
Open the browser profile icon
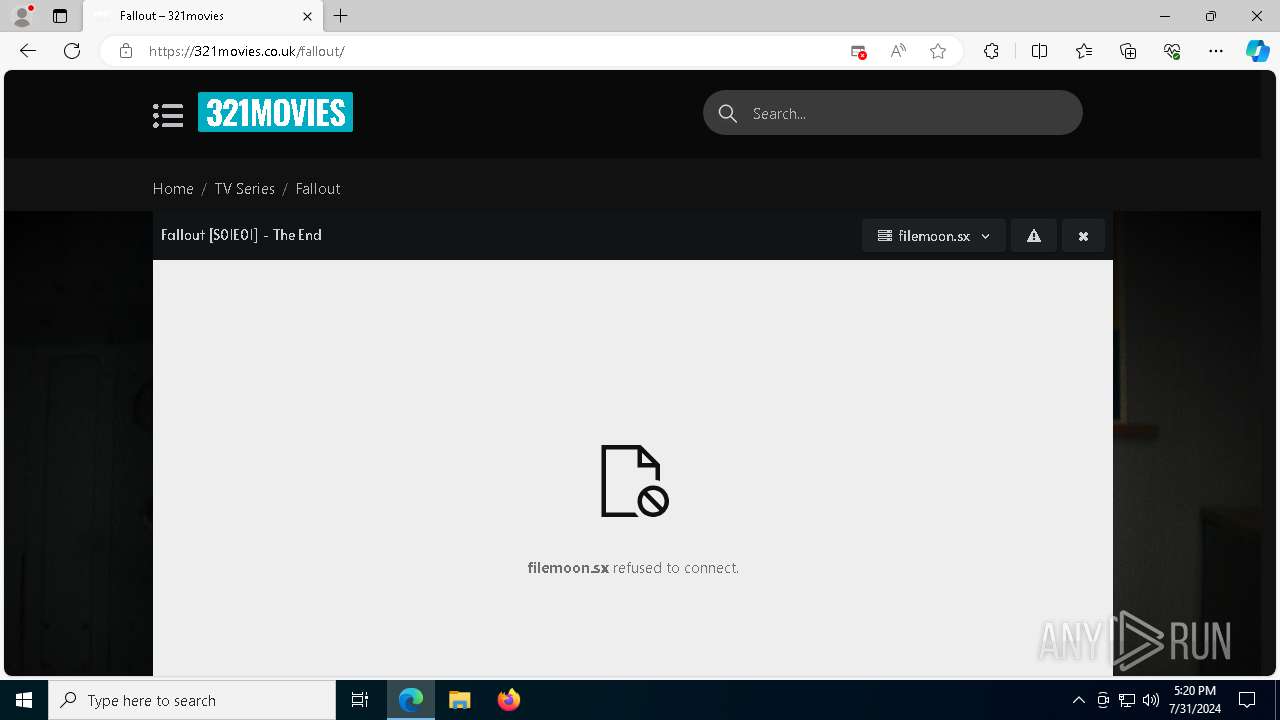tap(22, 16)
